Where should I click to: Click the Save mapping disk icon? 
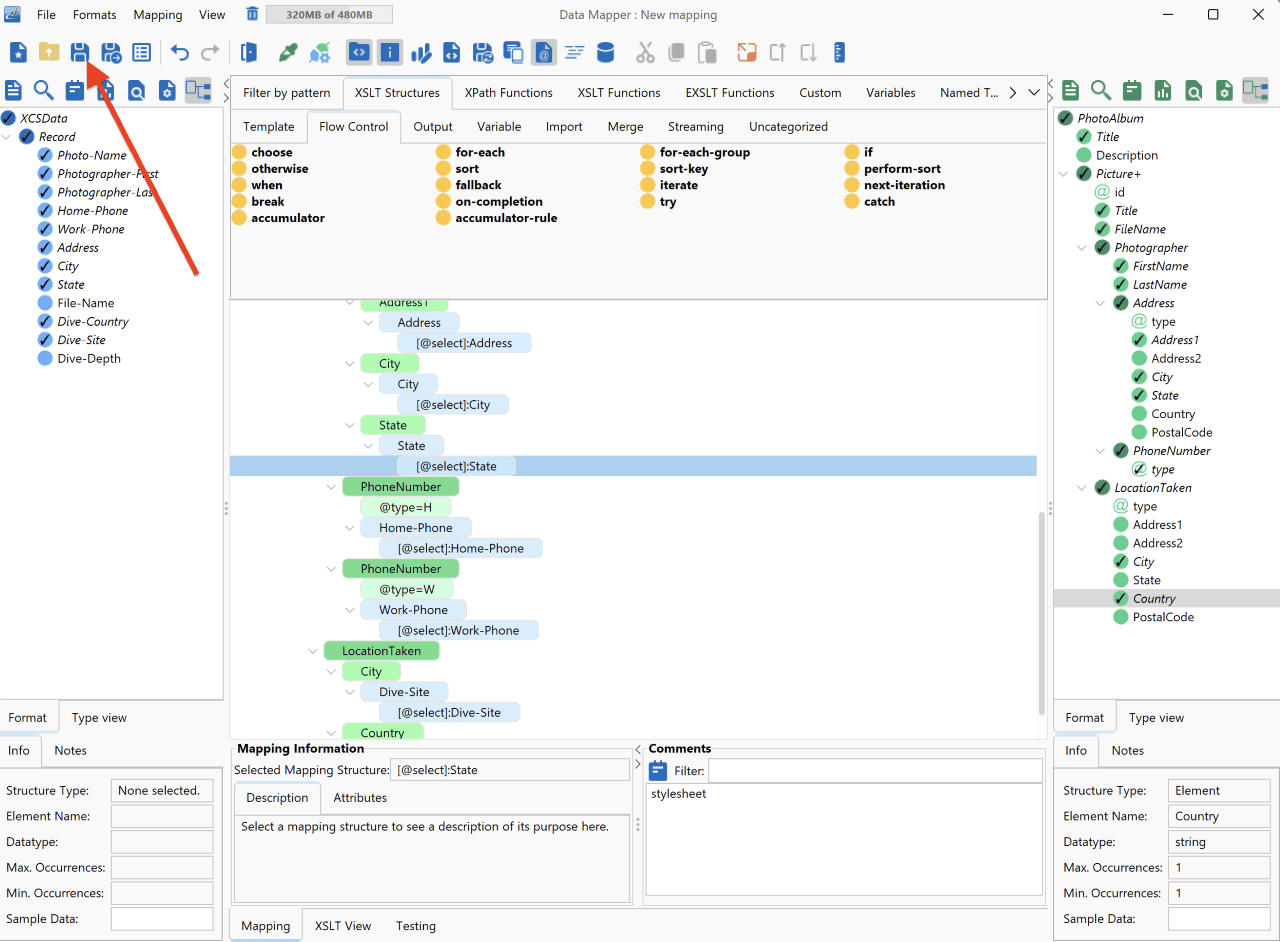point(80,53)
